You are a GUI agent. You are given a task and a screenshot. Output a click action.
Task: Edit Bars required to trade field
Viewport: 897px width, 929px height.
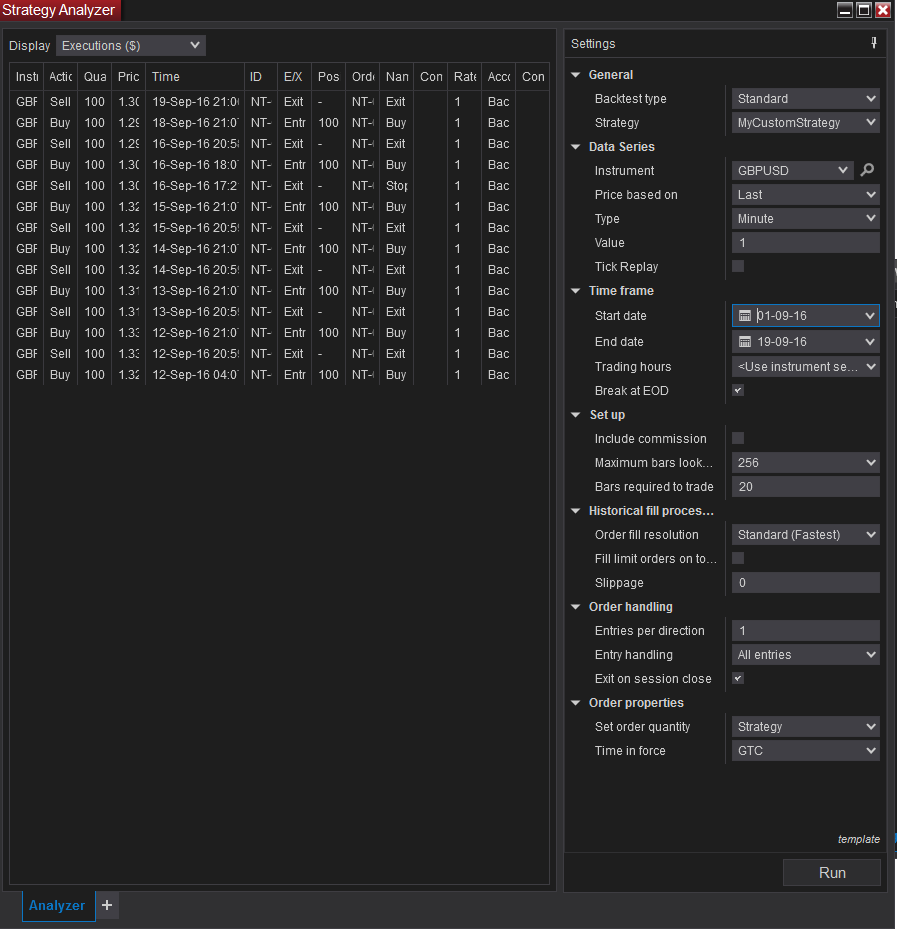tap(805, 486)
